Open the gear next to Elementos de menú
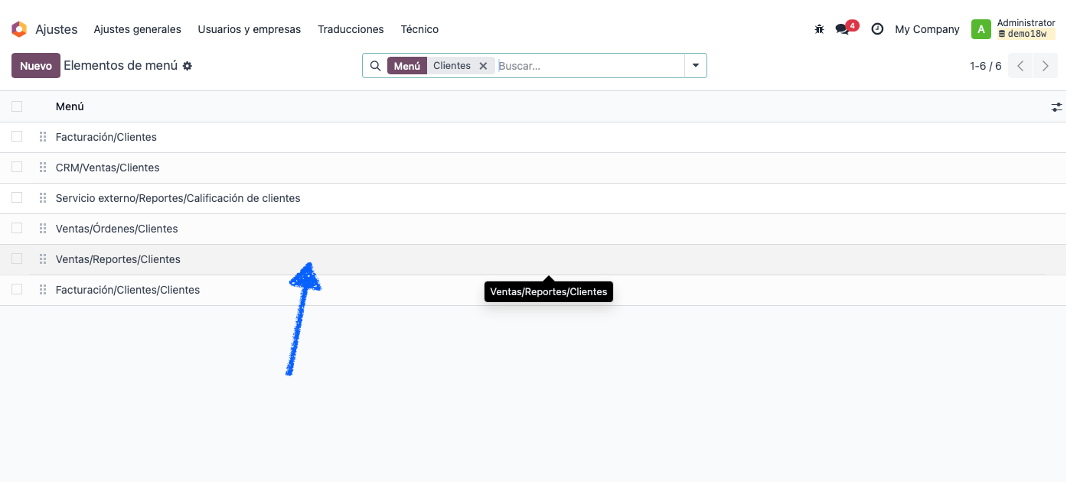The width and height of the screenshot is (1066, 482). coord(188,66)
